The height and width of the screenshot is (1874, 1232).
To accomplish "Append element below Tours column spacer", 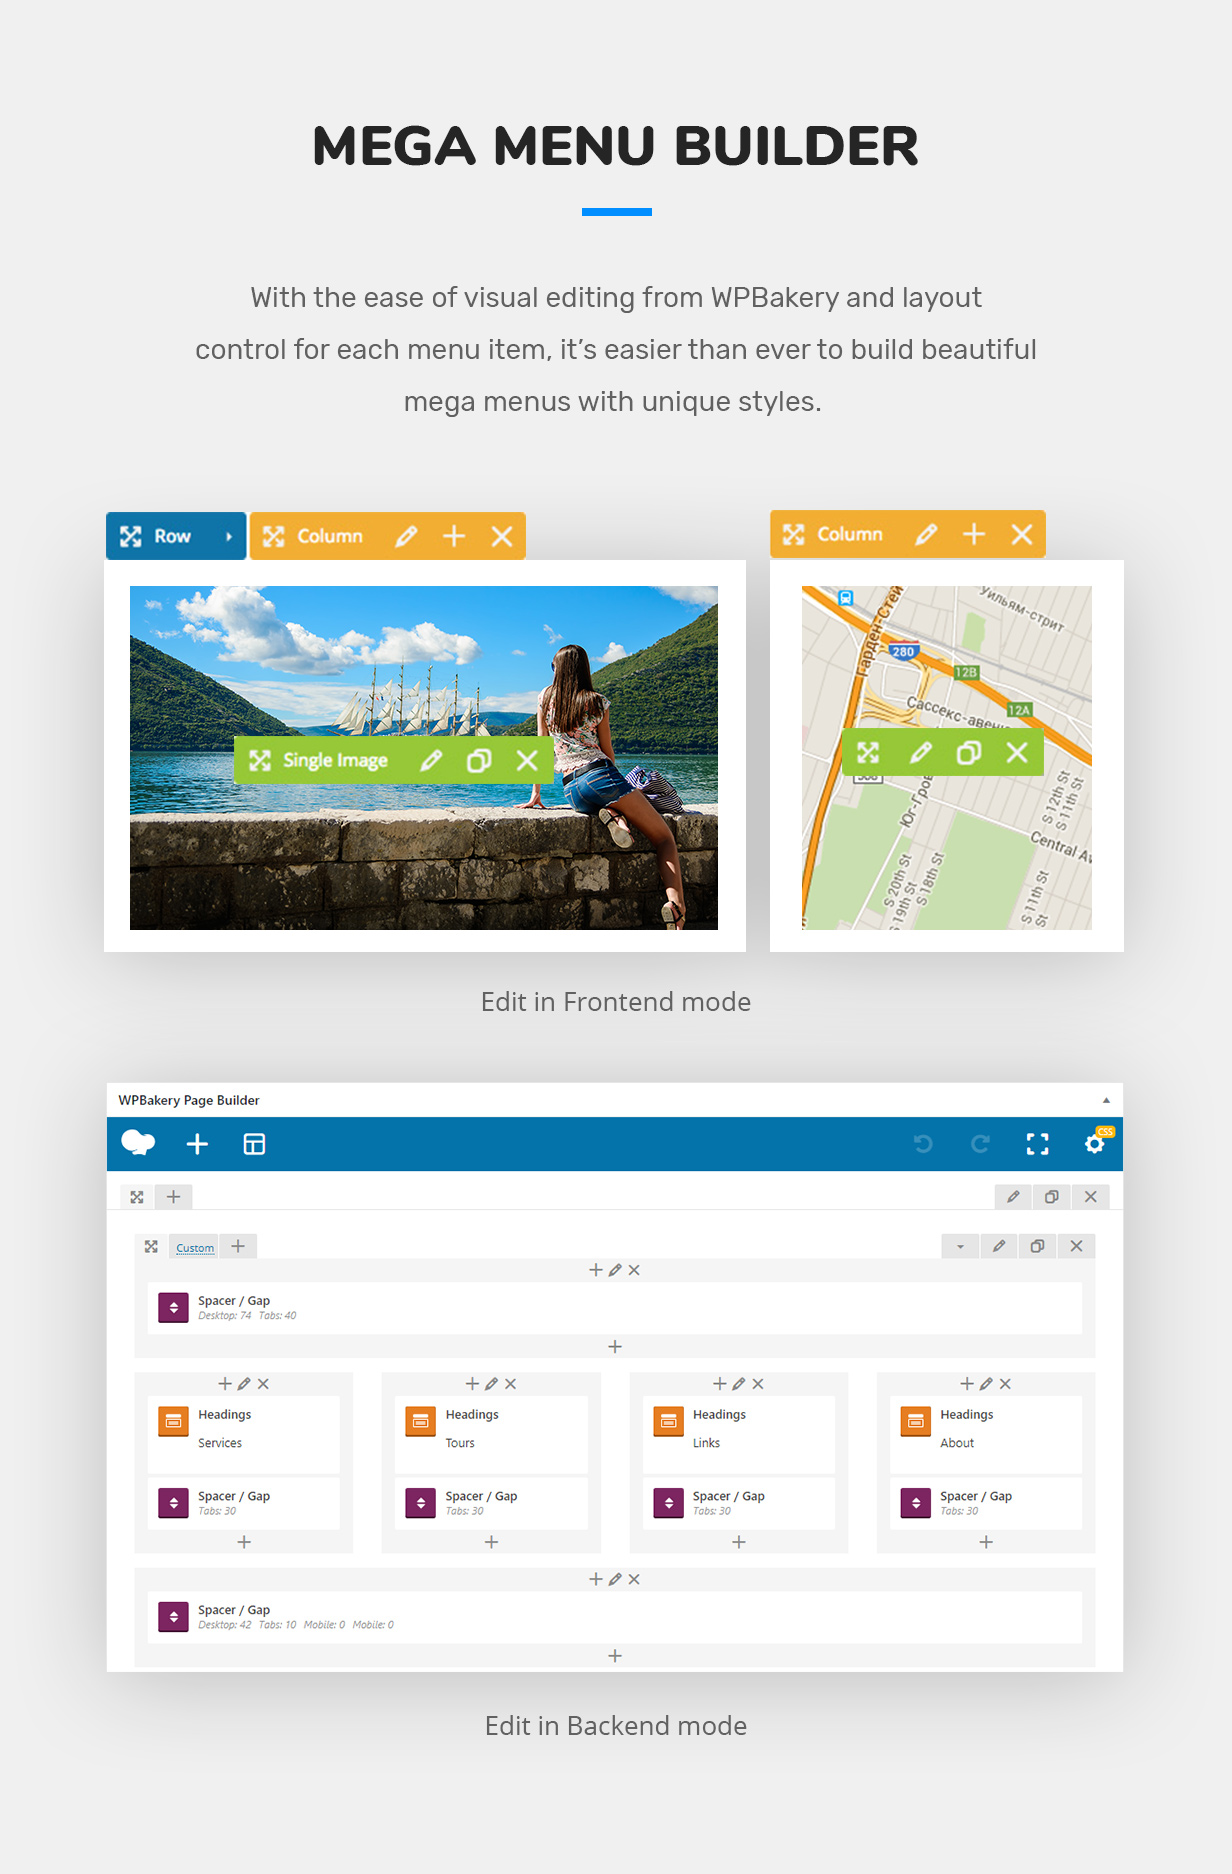I will point(491,1542).
